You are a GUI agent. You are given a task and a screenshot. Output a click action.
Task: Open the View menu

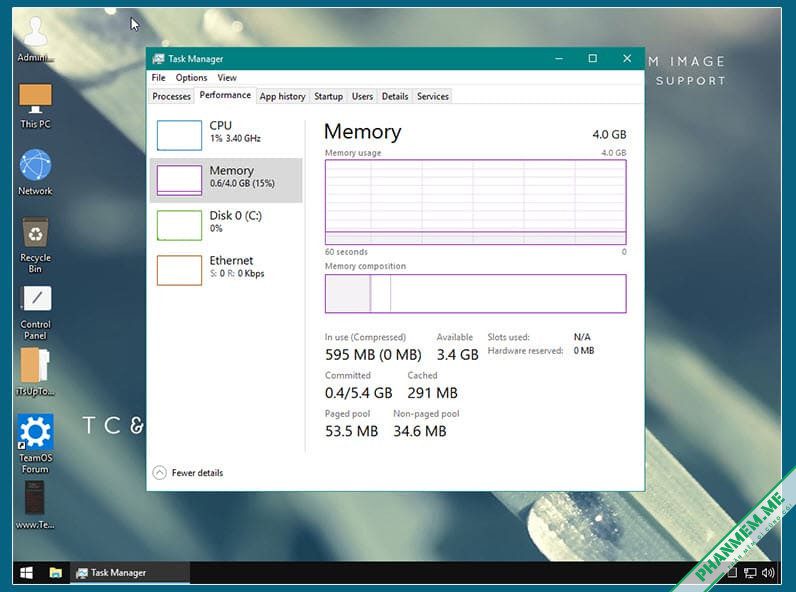[227, 78]
